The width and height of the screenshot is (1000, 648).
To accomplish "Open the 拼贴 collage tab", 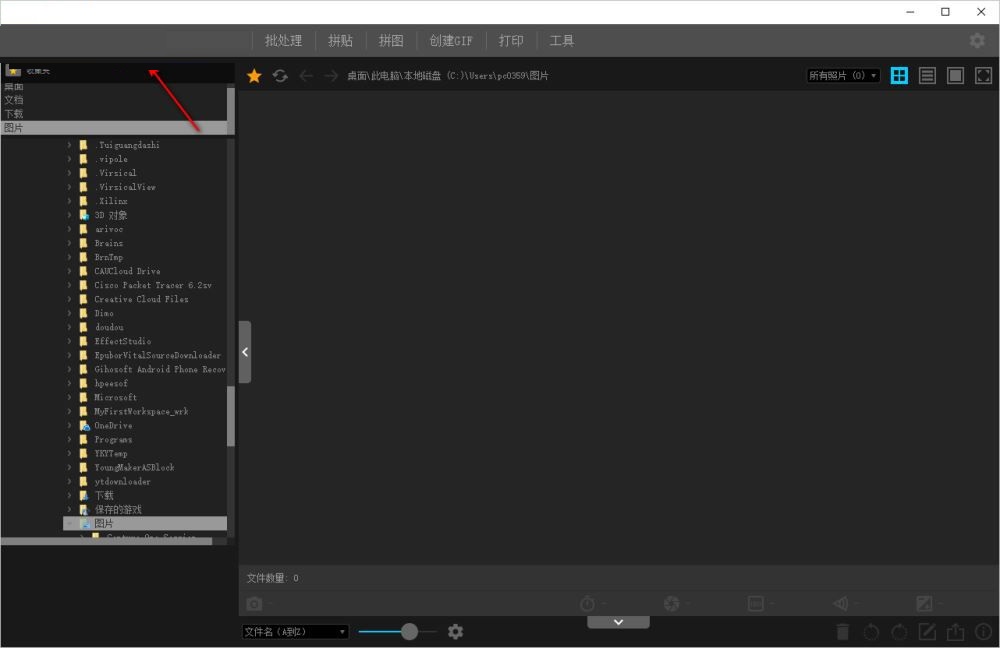I will point(341,41).
